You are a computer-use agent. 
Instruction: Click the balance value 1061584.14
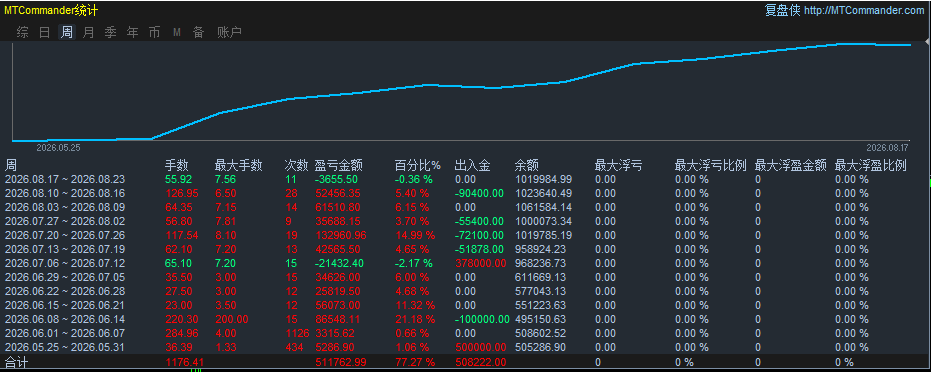(x=544, y=207)
